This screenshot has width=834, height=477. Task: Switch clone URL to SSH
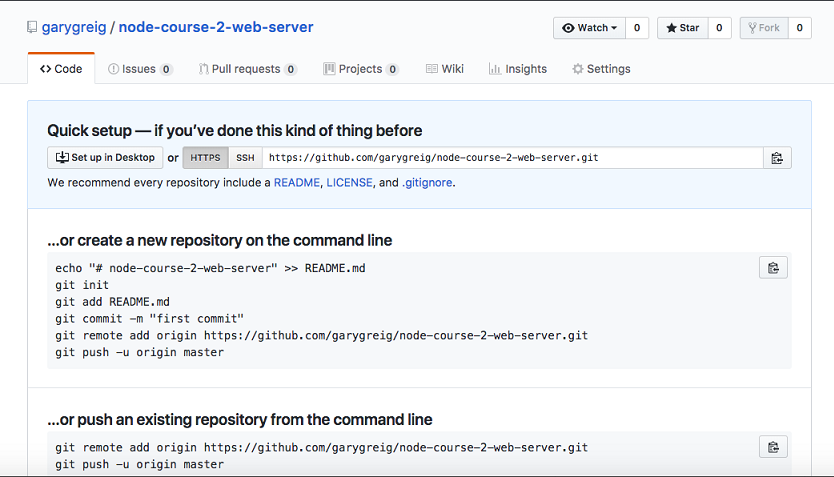tap(245, 158)
